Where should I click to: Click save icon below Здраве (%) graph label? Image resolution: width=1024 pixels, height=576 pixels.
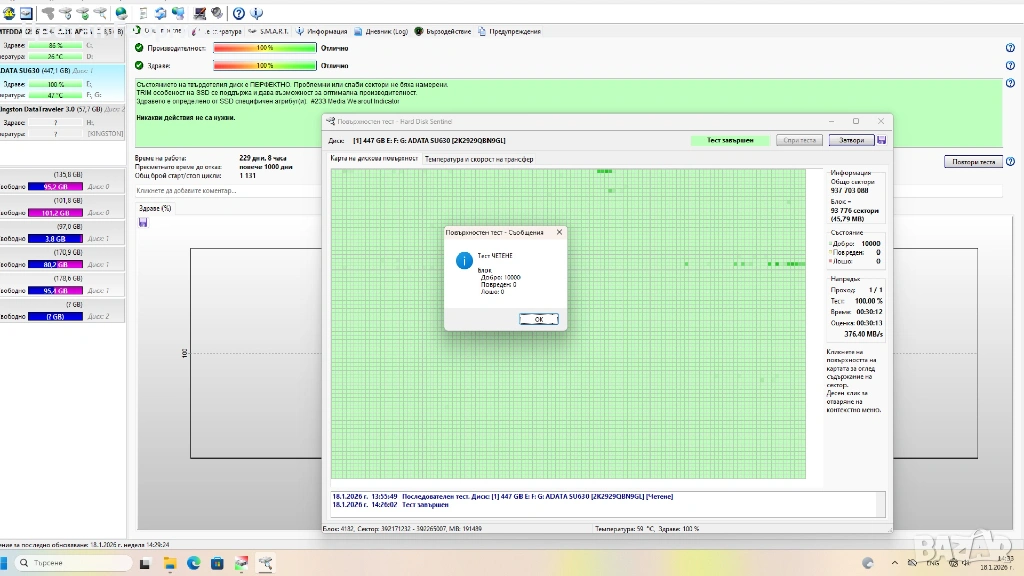143,222
